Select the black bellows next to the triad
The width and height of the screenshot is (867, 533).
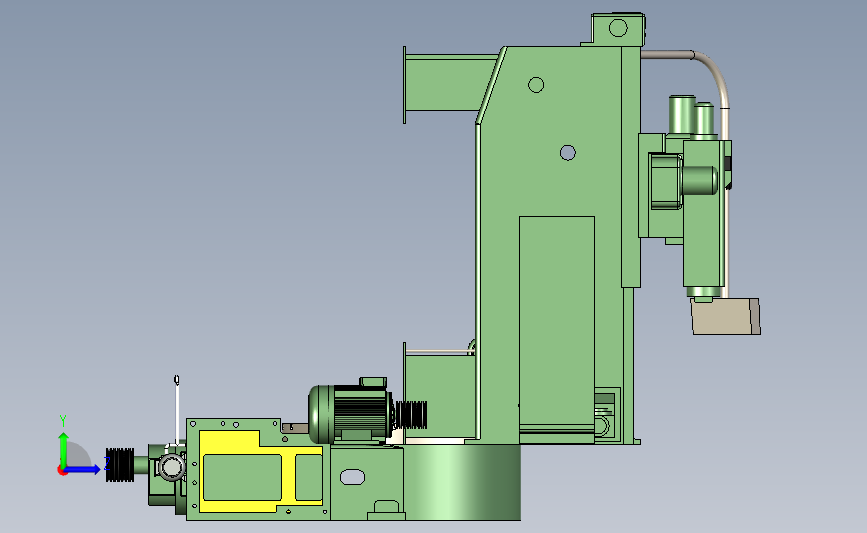tap(120, 465)
